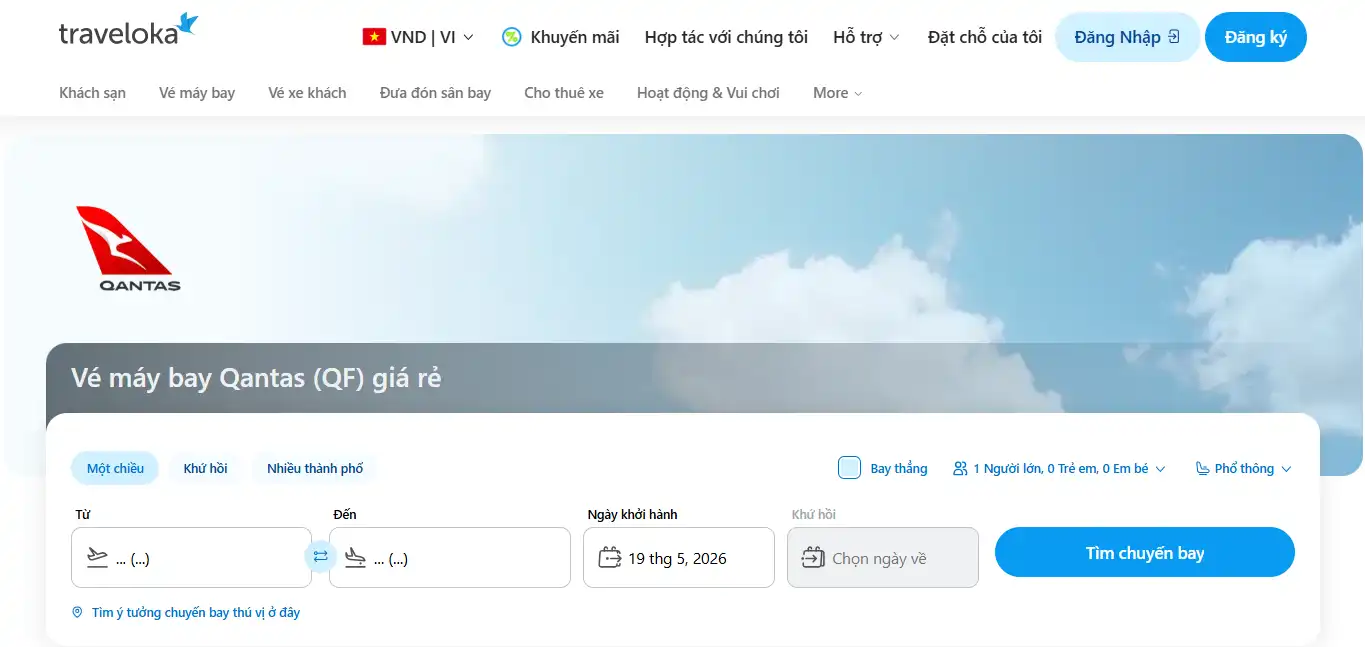Select the Một chiều trip option
Screen dimensions: 1365x647
tap(115, 468)
